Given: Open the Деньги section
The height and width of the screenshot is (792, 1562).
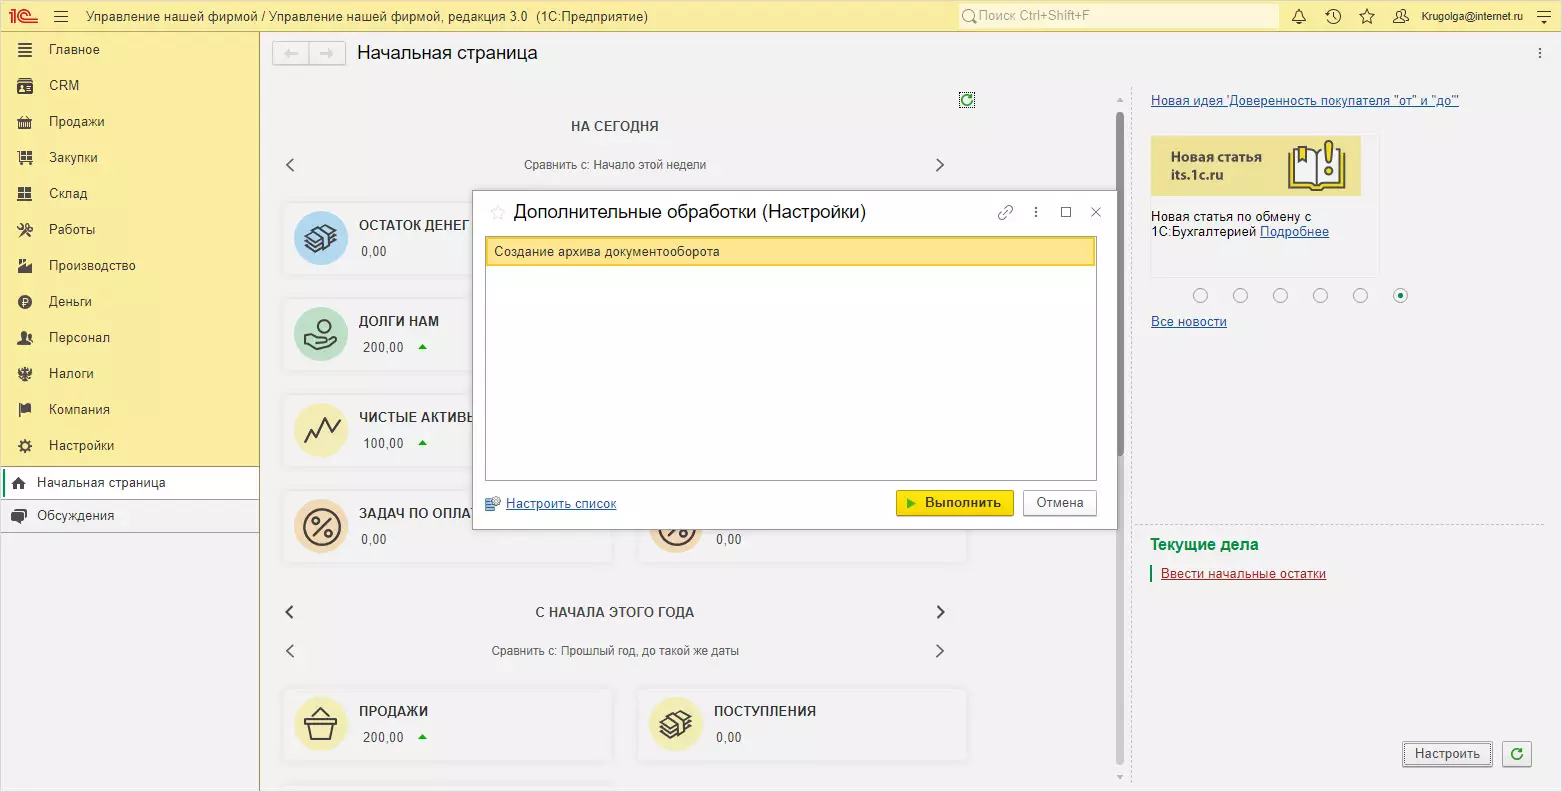Looking at the screenshot, I should [x=130, y=302].
